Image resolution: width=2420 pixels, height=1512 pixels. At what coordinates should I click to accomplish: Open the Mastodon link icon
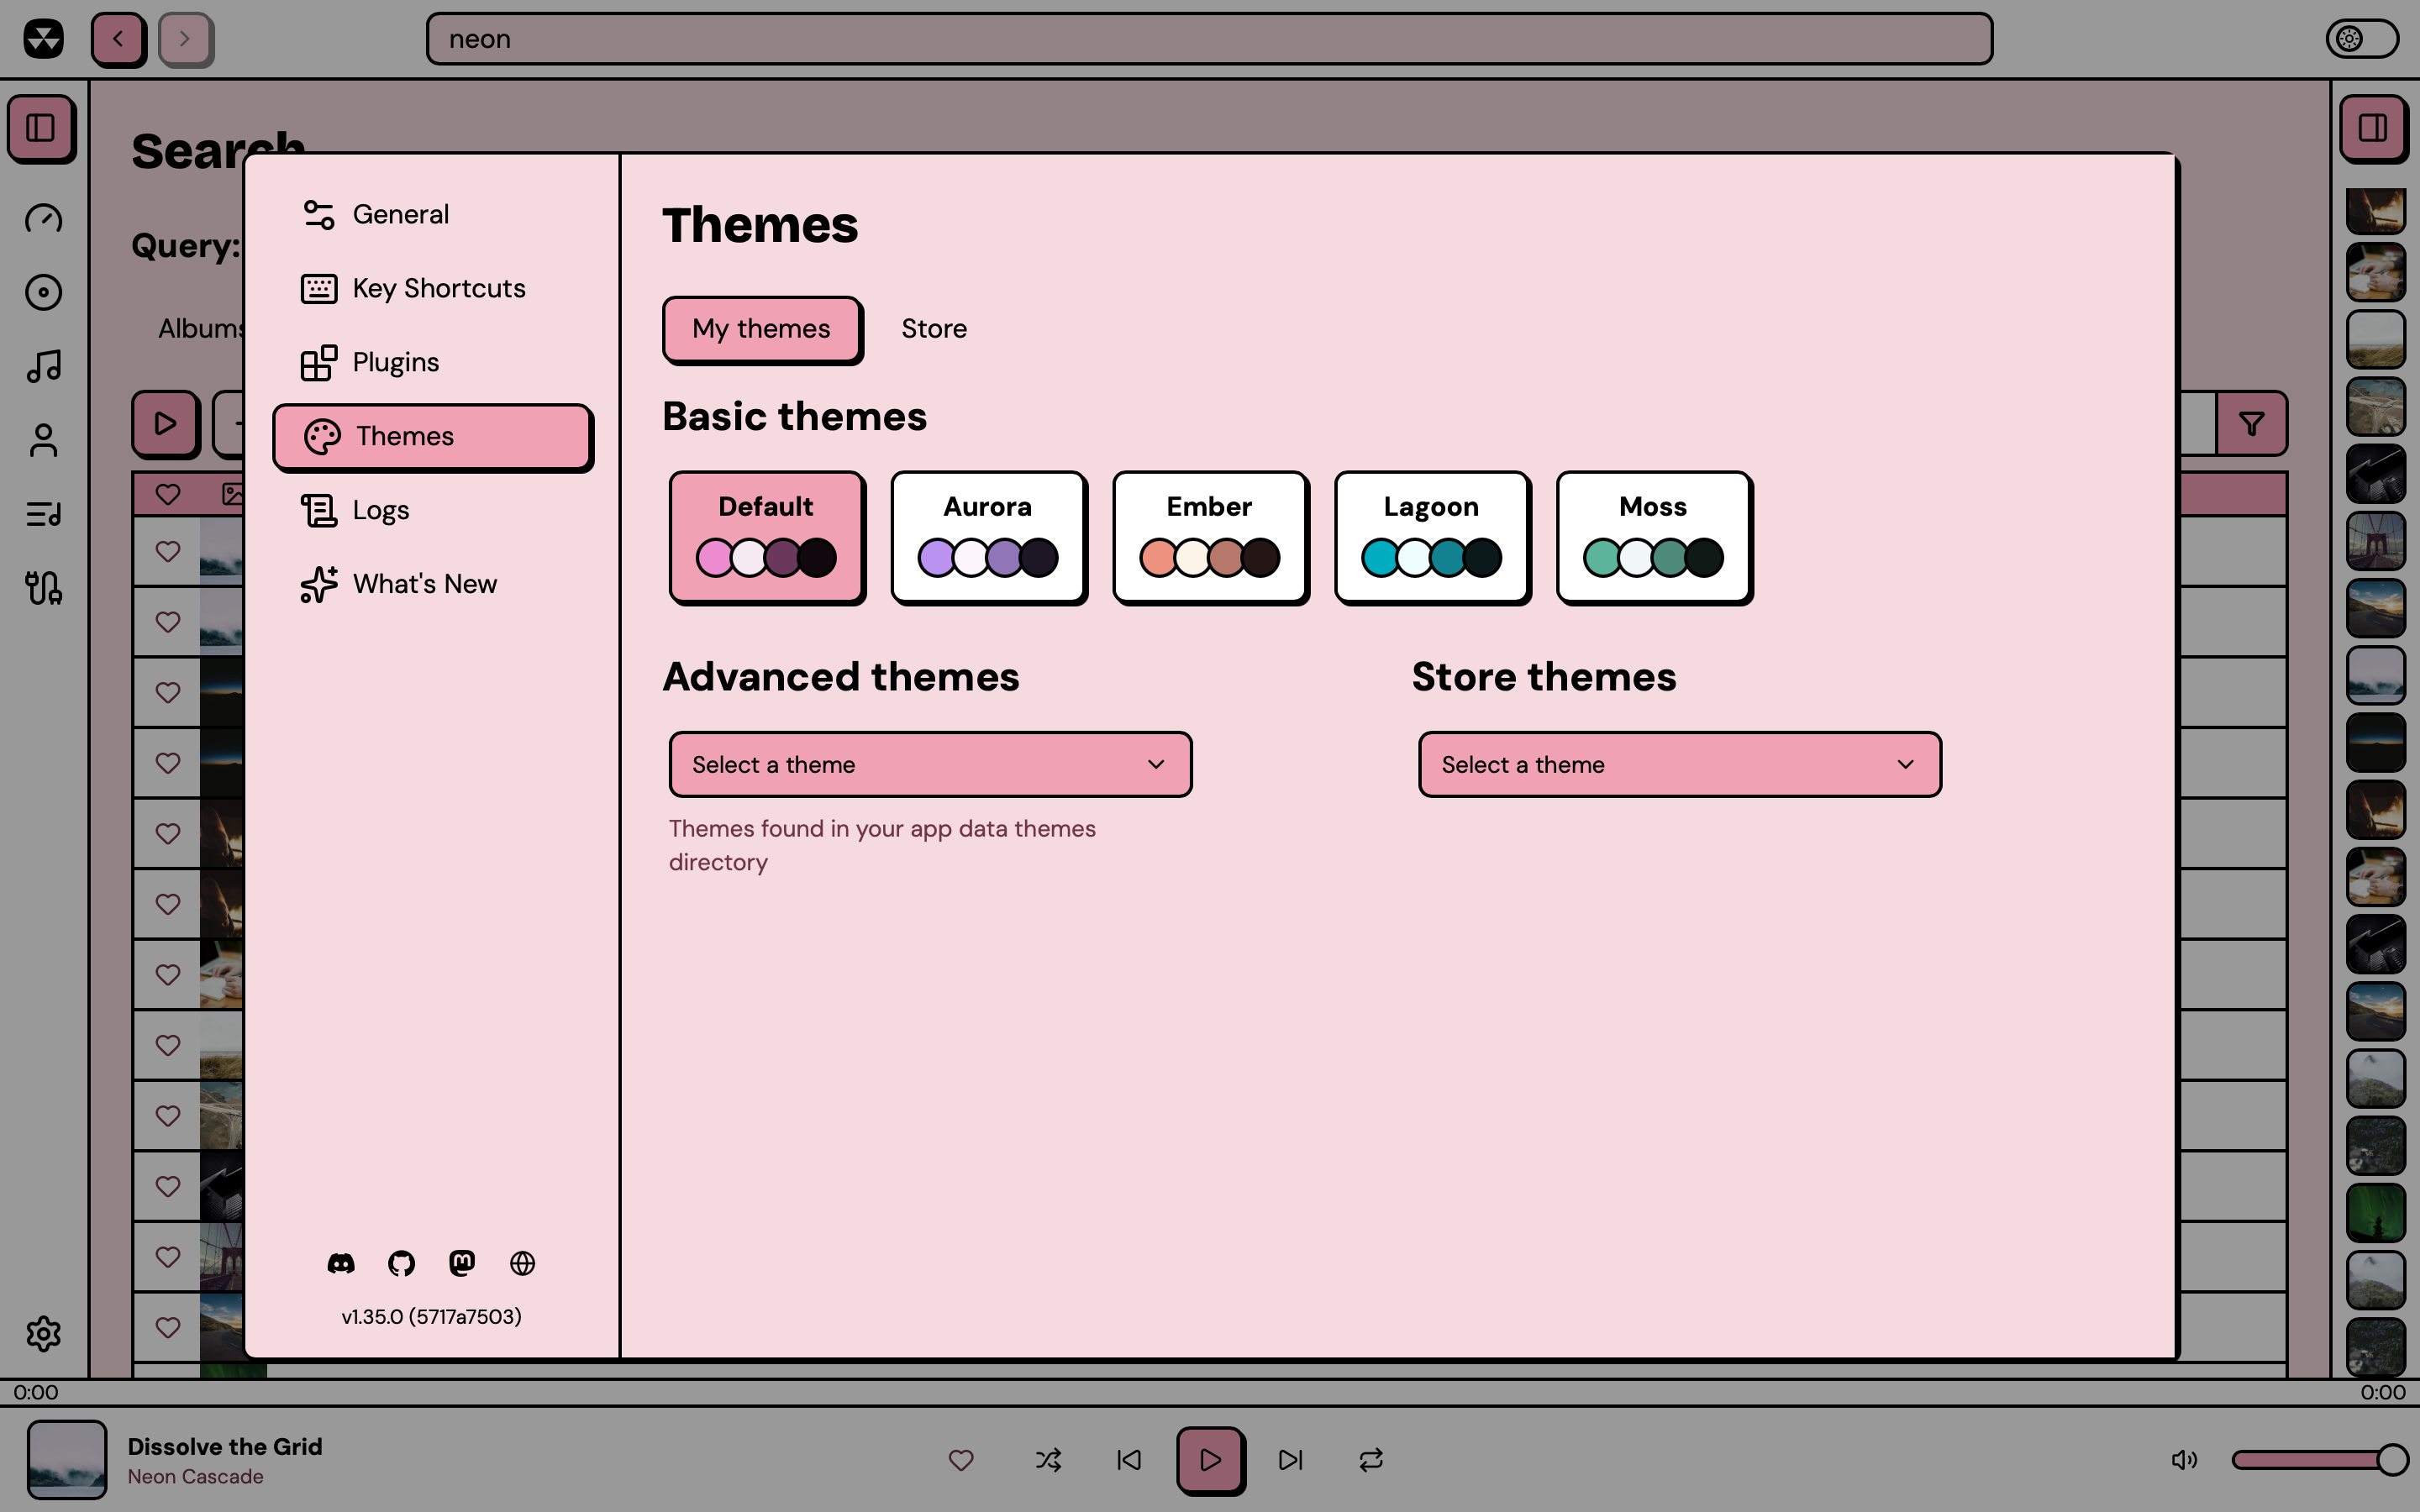[462, 1263]
